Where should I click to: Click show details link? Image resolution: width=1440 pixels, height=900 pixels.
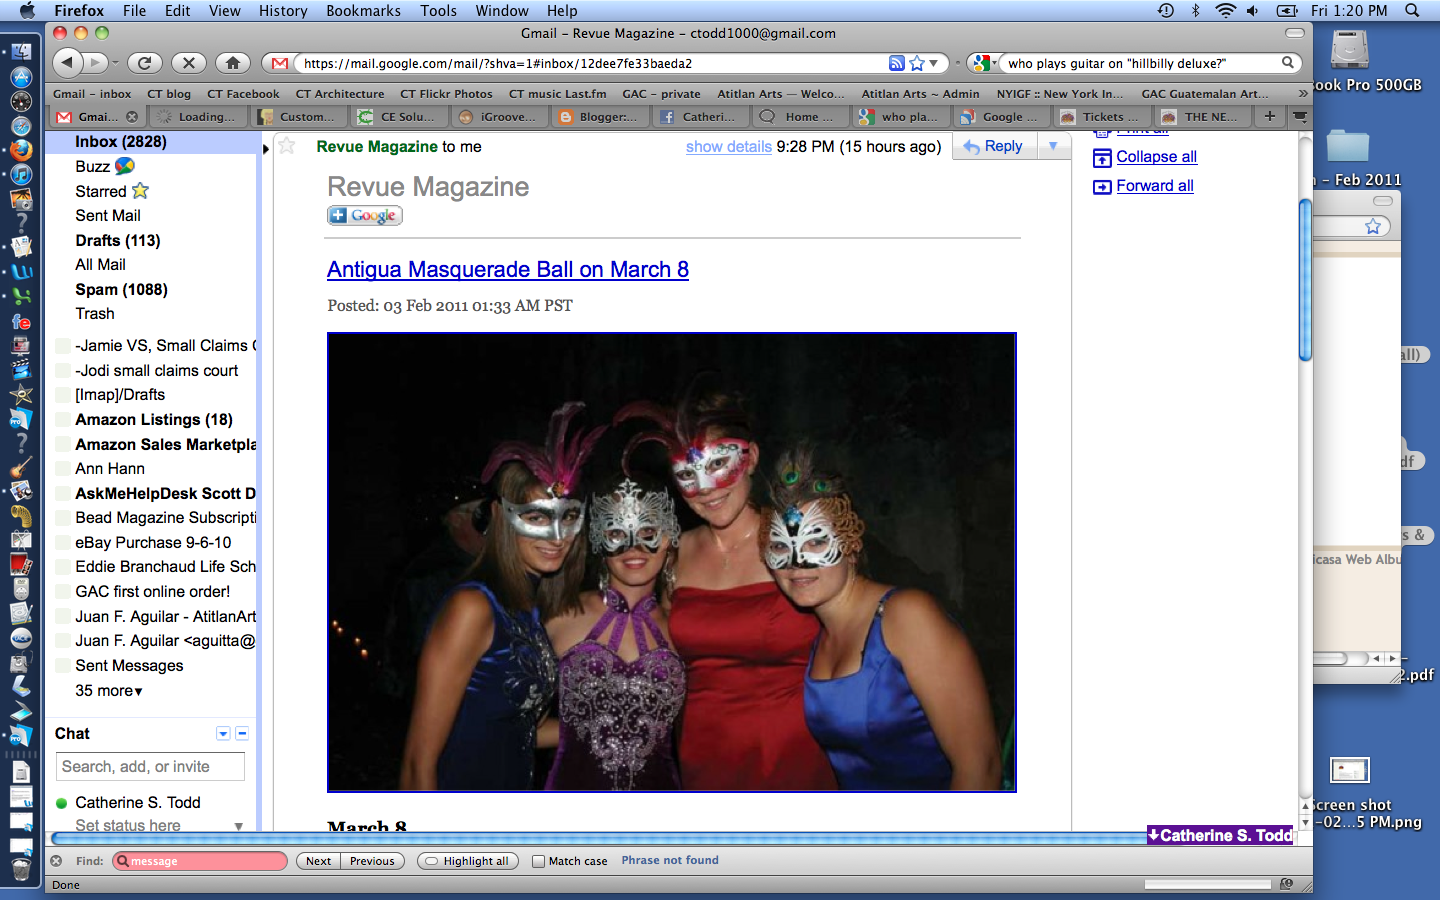point(729,147)
